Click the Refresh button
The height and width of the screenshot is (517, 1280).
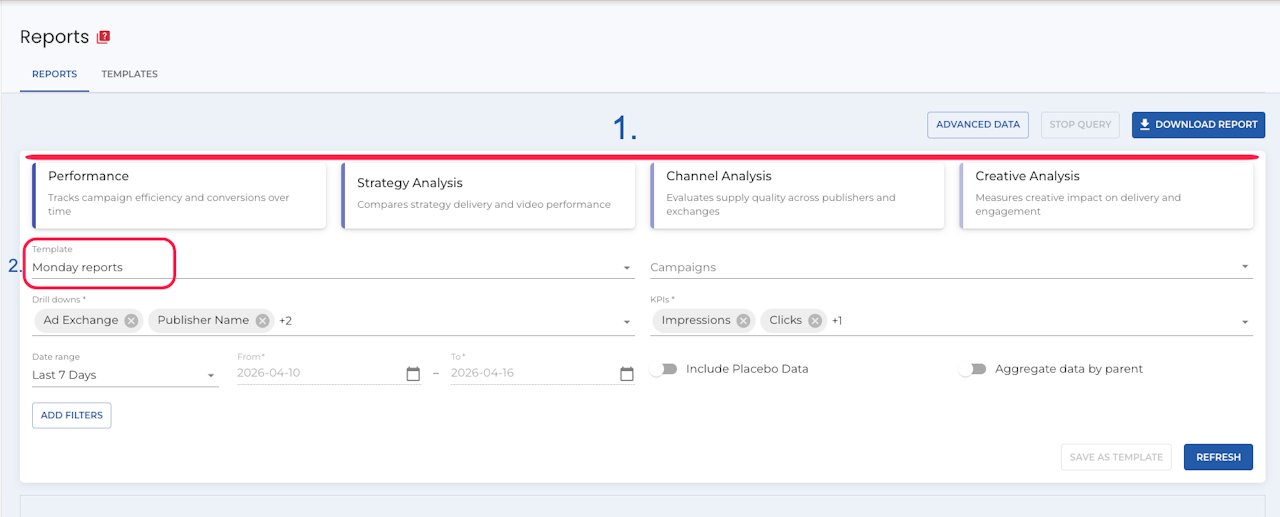coord(1218,457)
